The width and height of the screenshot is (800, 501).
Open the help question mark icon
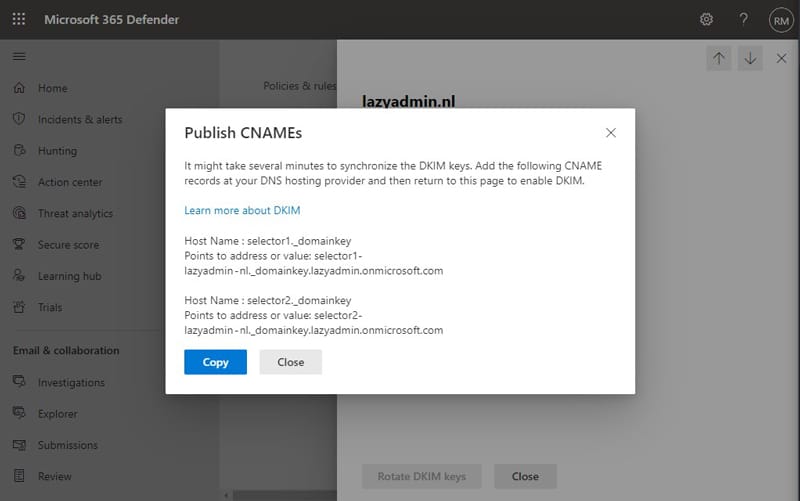(744, 19)
